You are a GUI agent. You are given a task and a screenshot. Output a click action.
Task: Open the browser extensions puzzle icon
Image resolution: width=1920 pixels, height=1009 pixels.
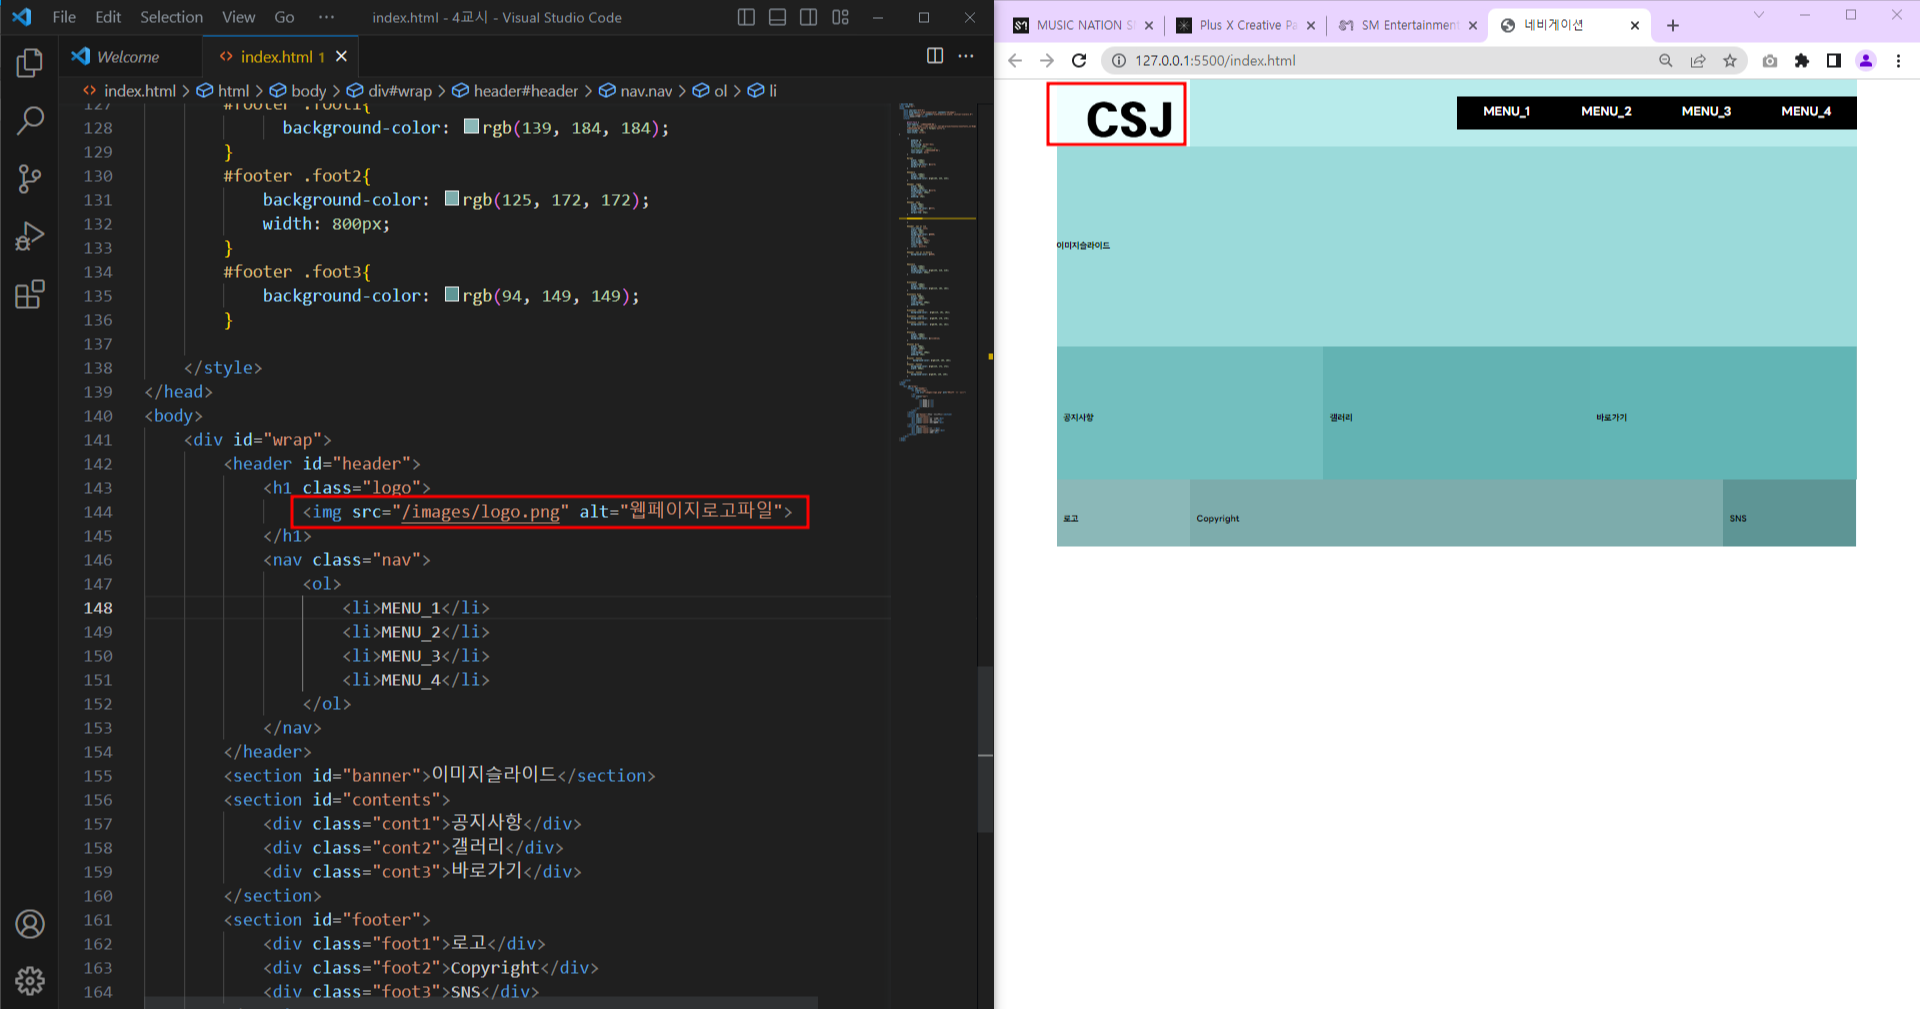click(x=1802, y=61)
